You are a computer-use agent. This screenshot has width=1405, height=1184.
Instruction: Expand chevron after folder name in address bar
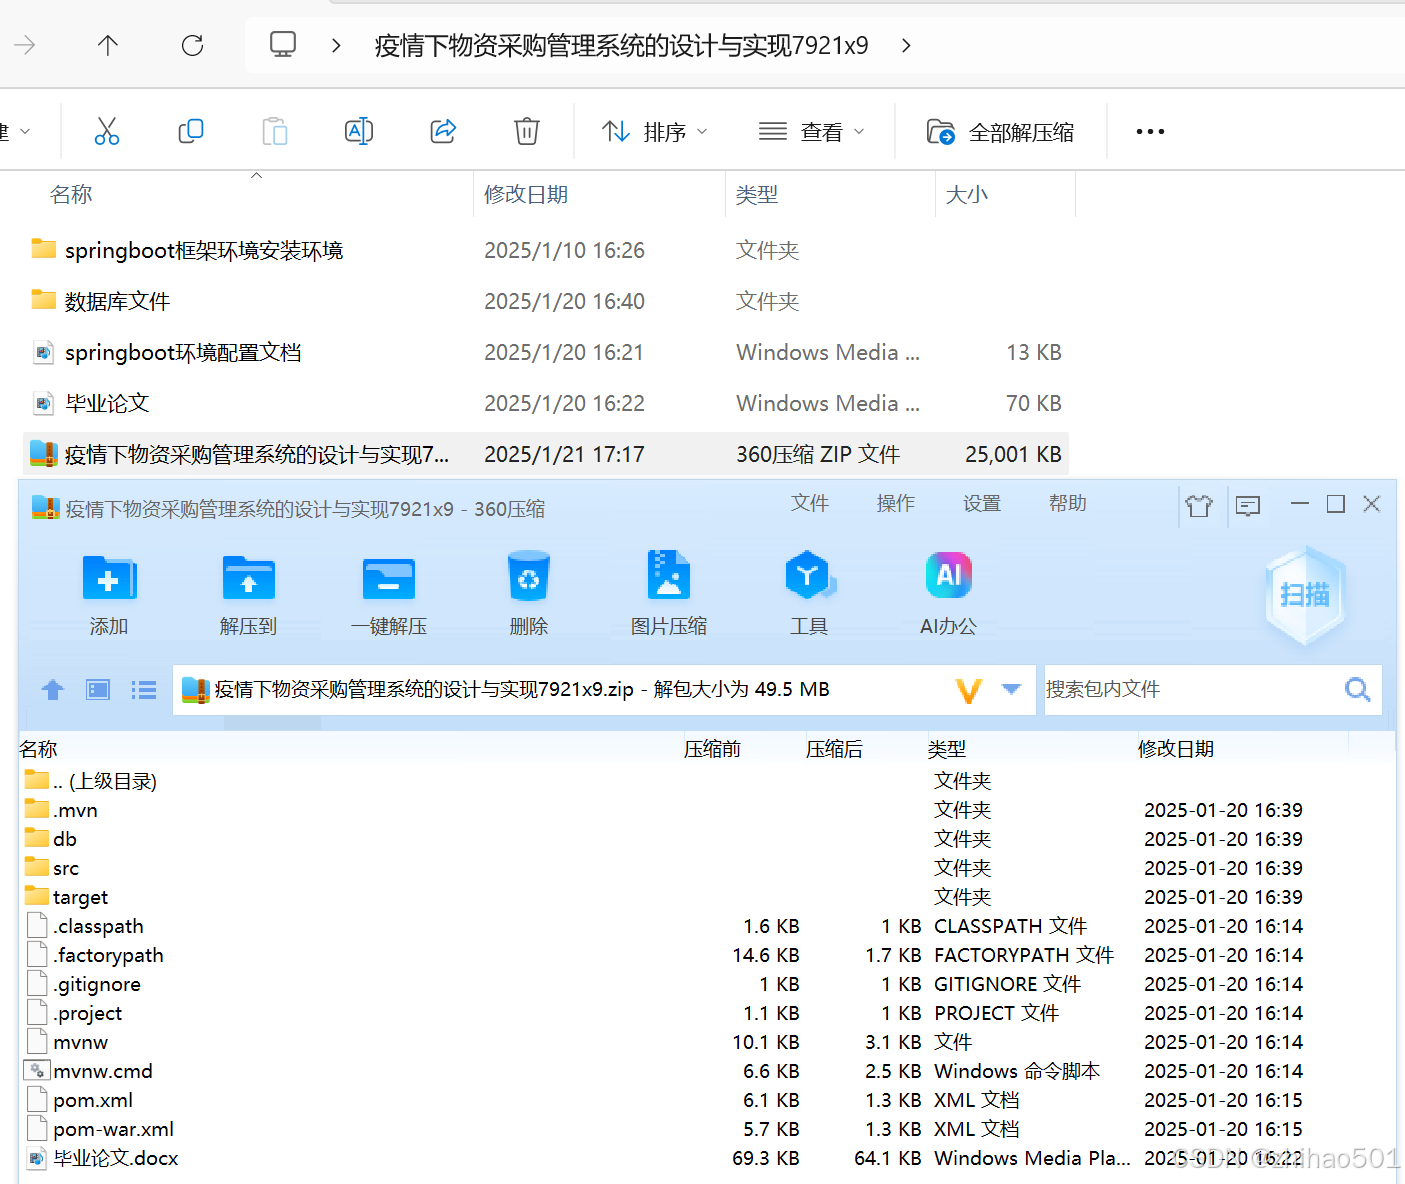click(x=906, y=45)
